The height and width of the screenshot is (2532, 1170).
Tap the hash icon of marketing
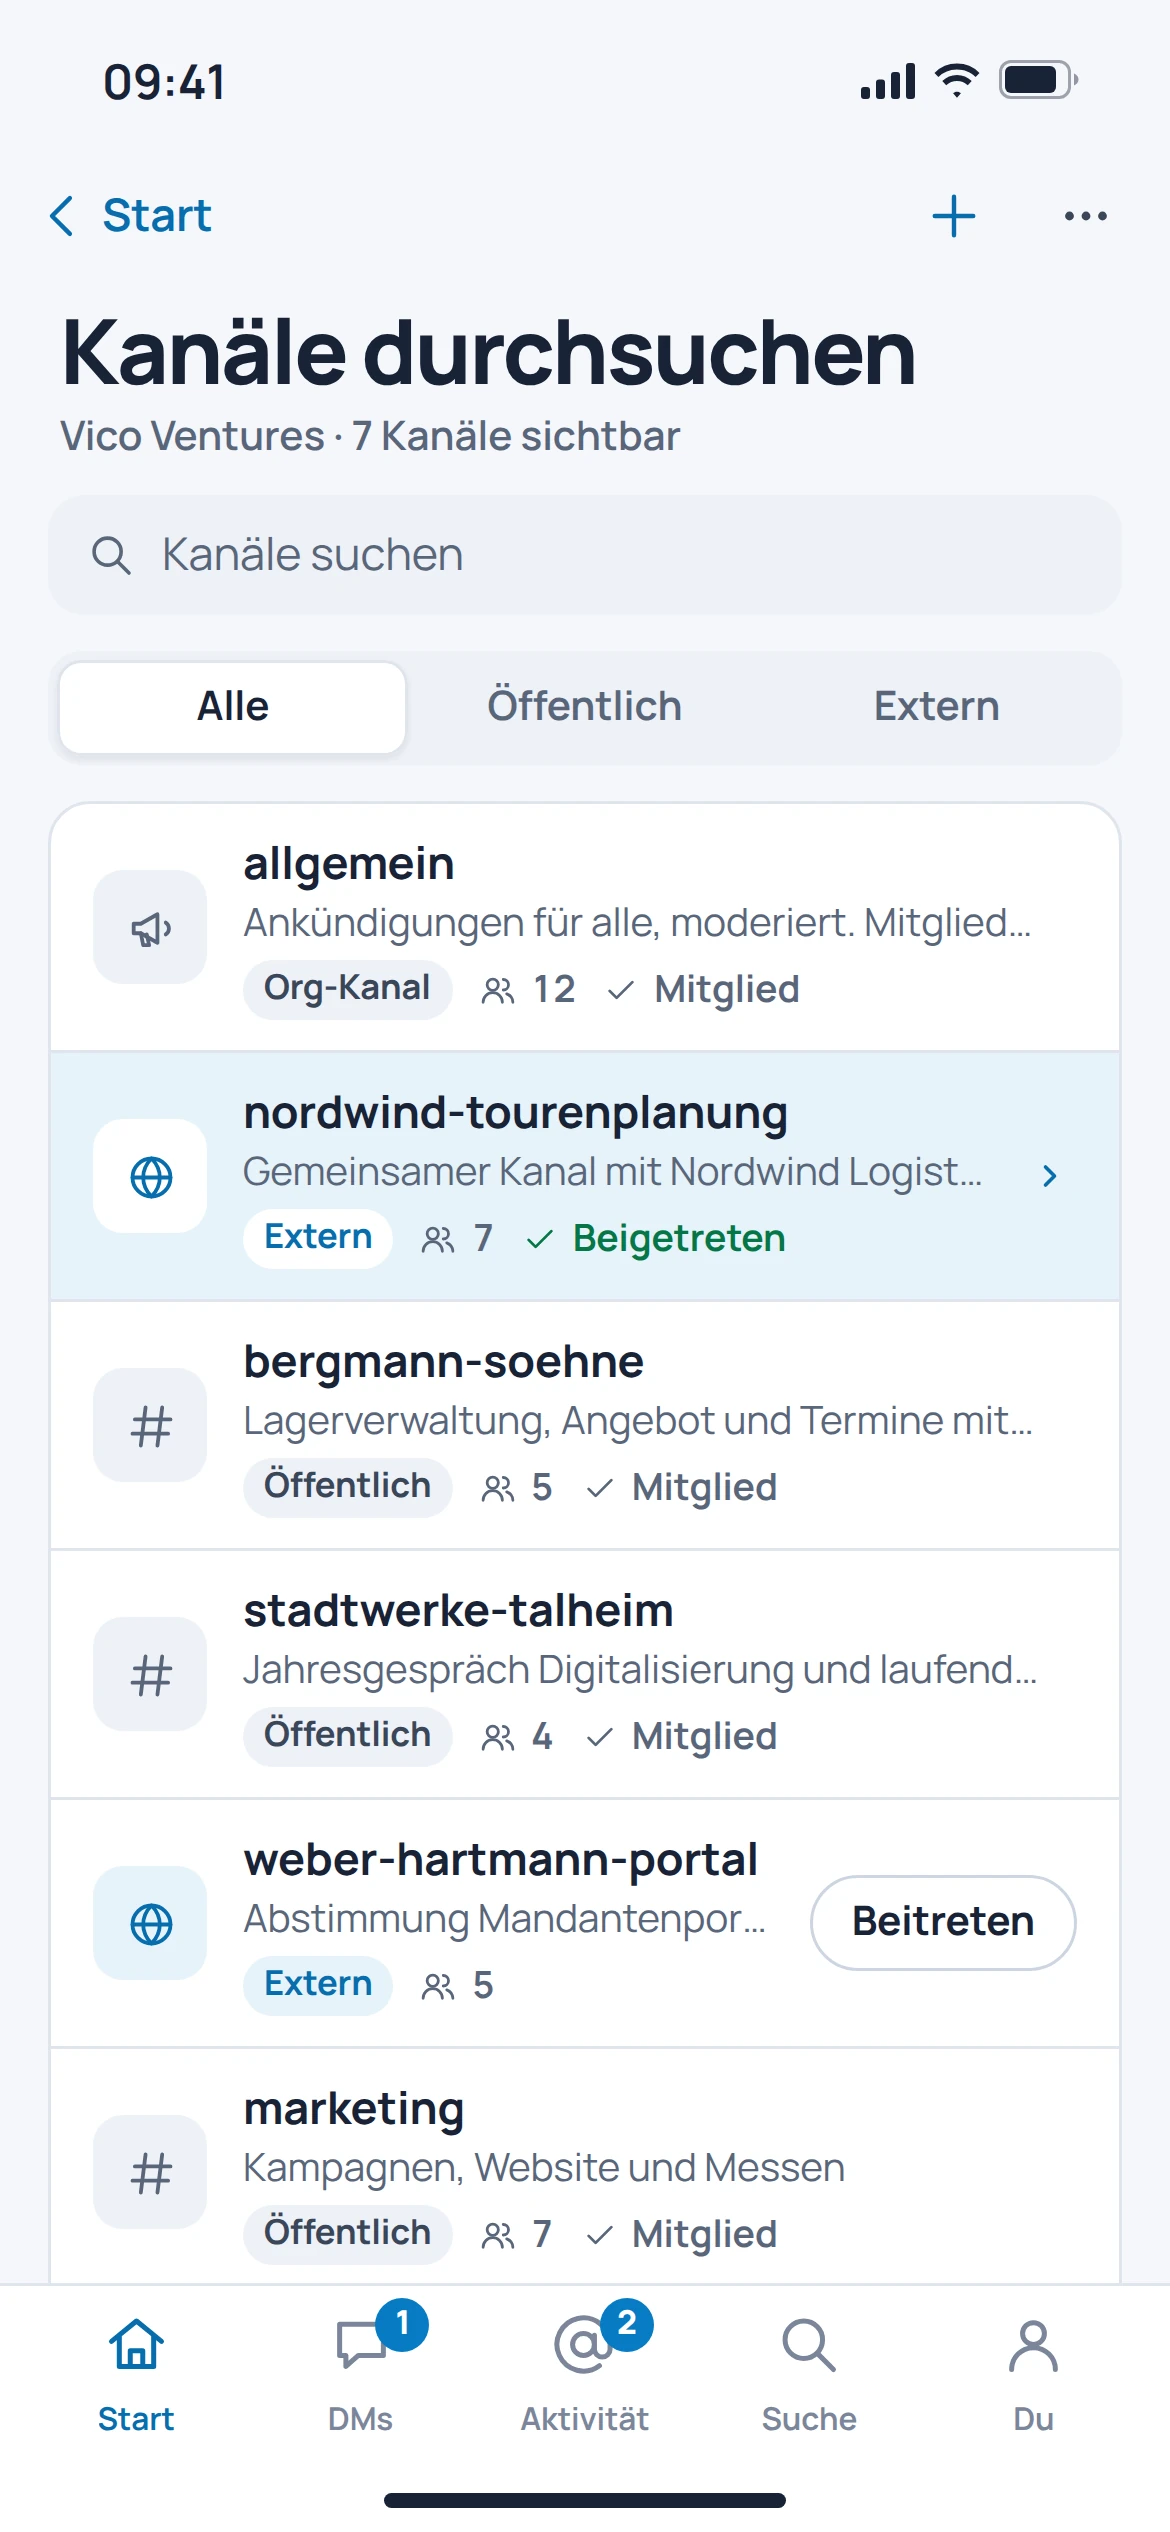pyautogui.click(x=150, y=2172)
